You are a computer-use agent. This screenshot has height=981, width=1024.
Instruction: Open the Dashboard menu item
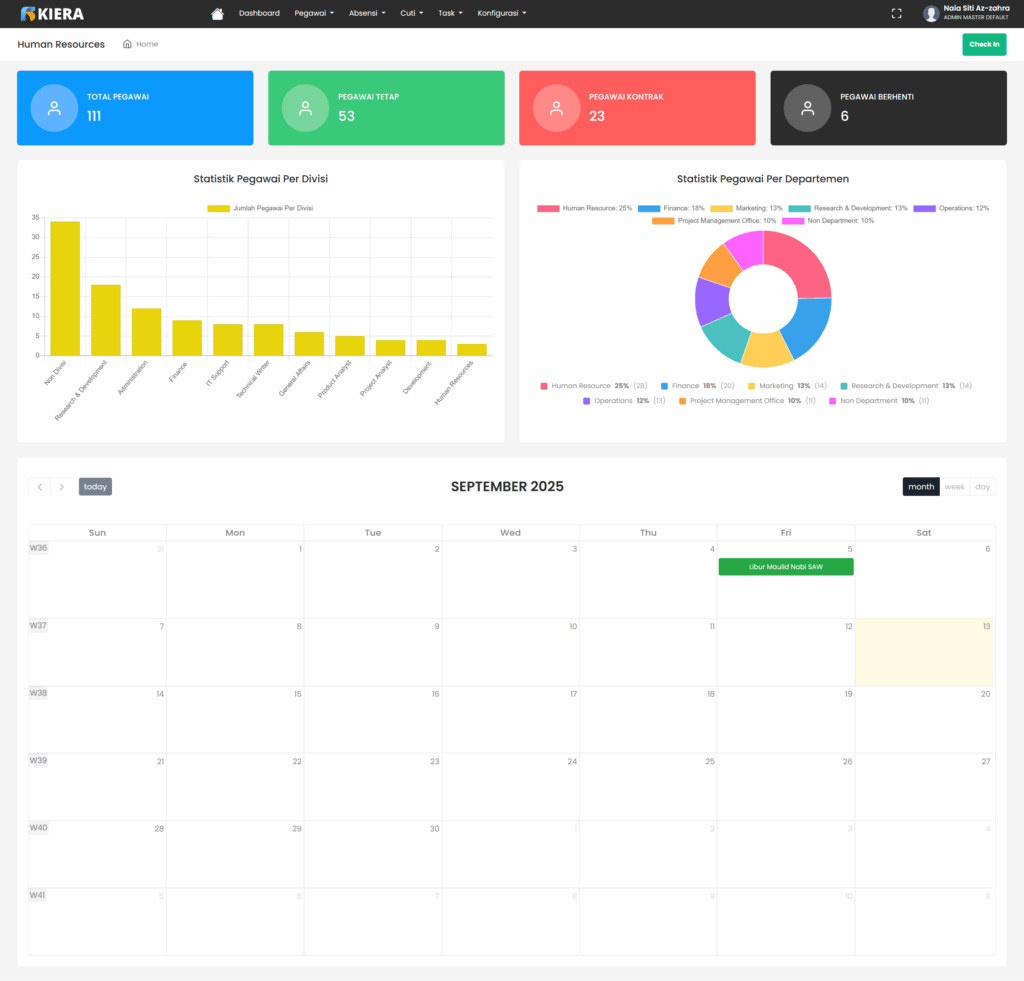[x=259, y=14]
